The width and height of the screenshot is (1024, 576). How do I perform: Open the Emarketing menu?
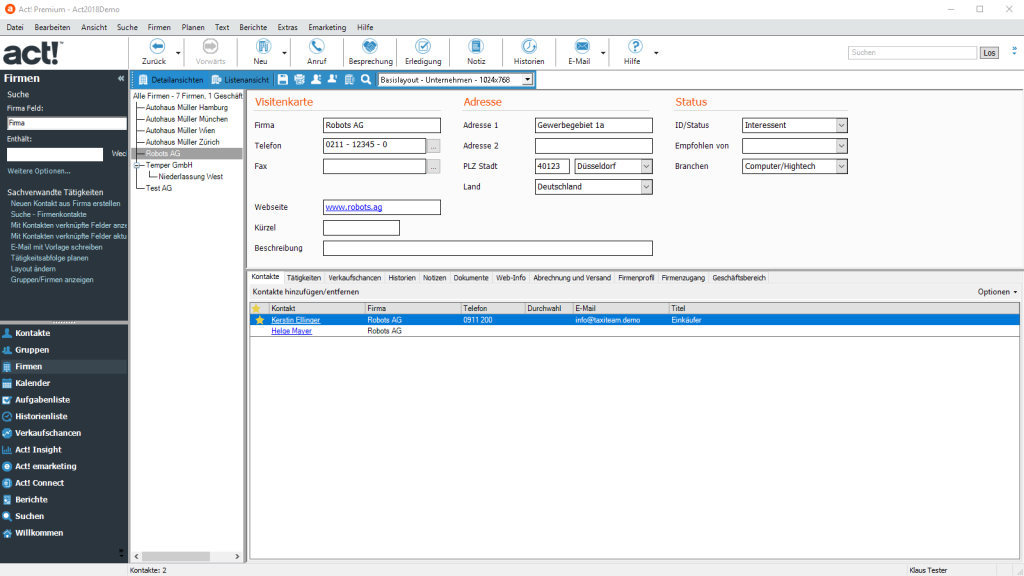click(326, 27)
